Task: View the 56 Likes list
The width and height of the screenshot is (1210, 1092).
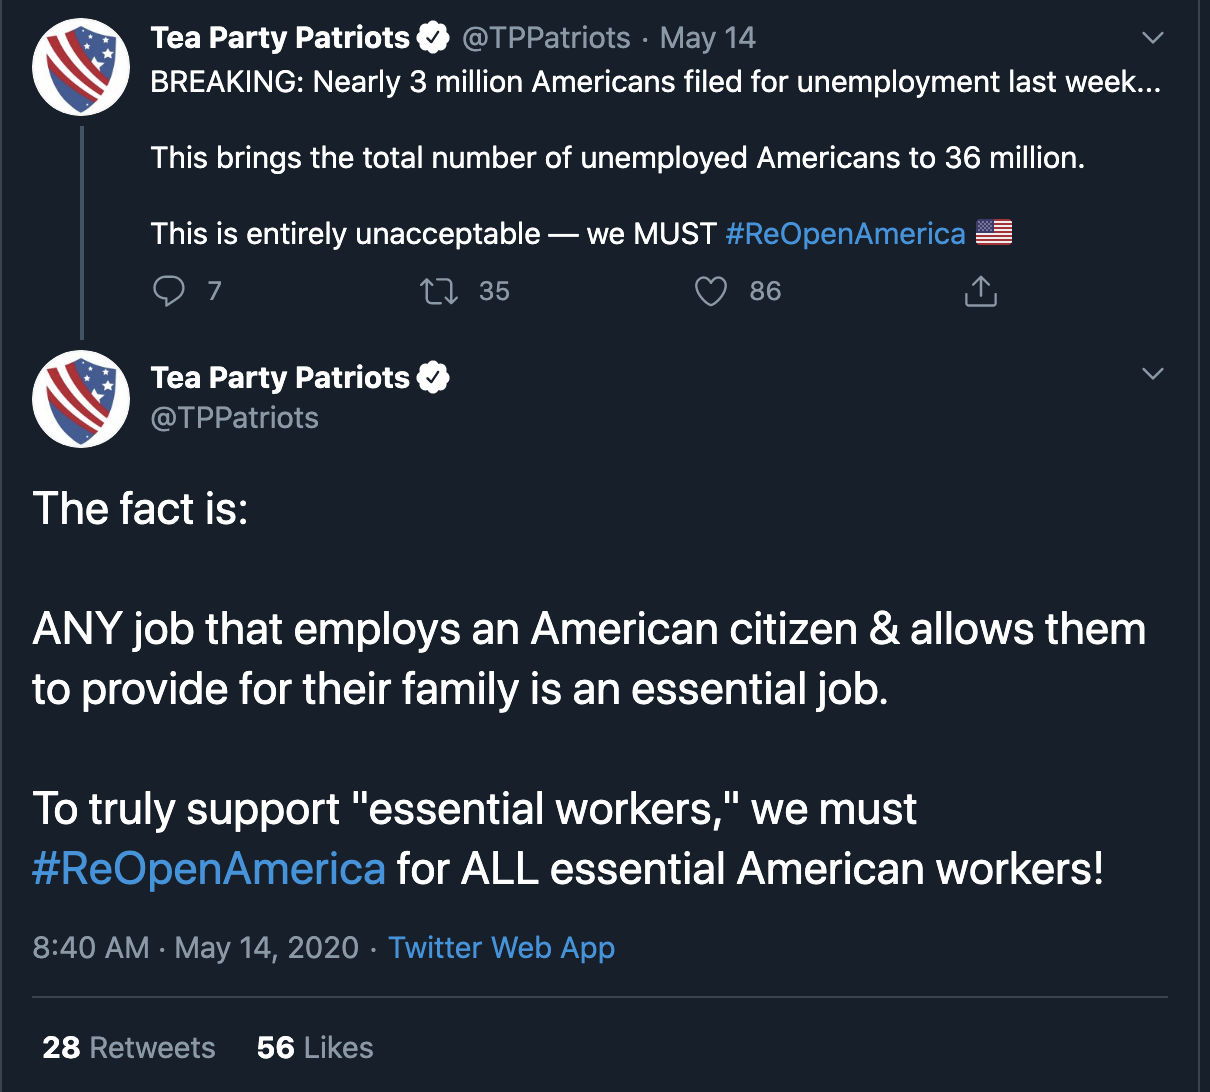Action: (315, 1047)
